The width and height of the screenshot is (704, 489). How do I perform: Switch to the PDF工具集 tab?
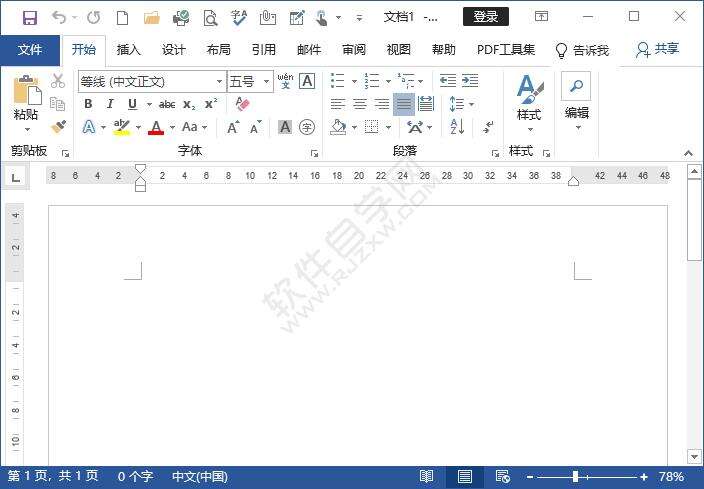(x=506, y=49)
